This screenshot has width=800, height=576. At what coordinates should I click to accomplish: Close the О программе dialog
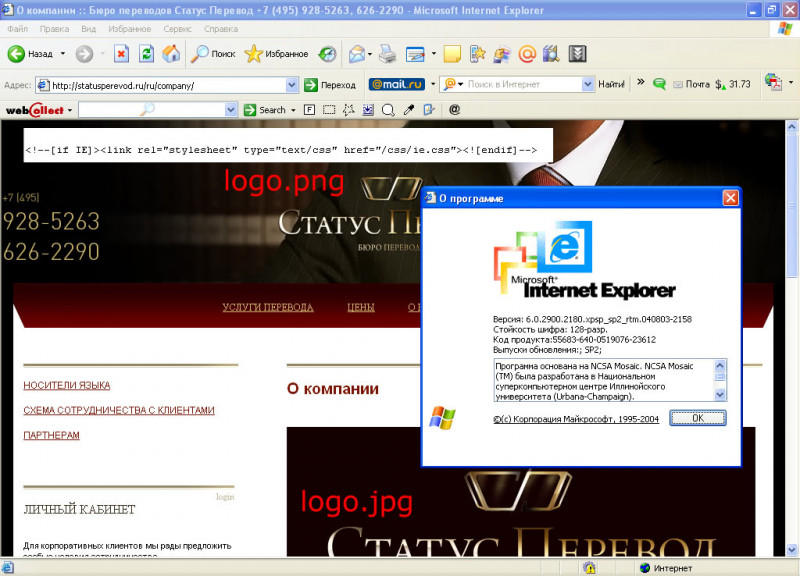click(x=731, y=197)
